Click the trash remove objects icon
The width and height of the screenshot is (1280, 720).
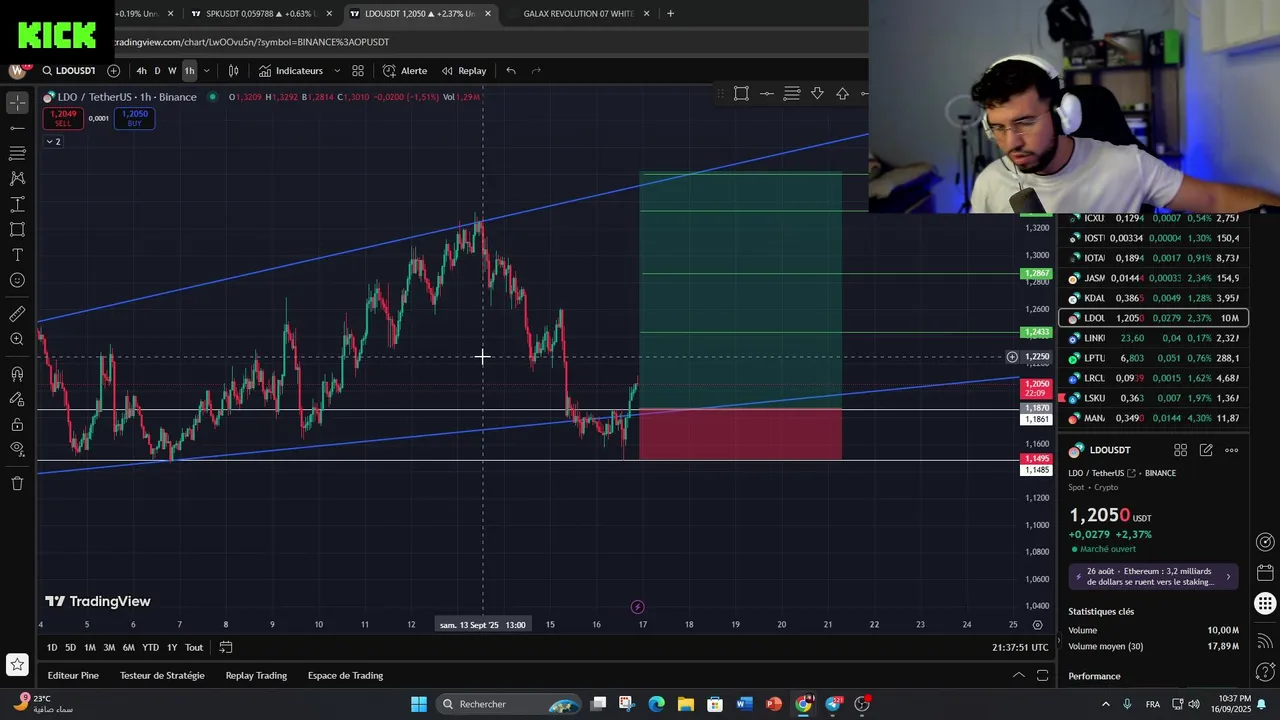pyautogui.click(x=17, y=483)
